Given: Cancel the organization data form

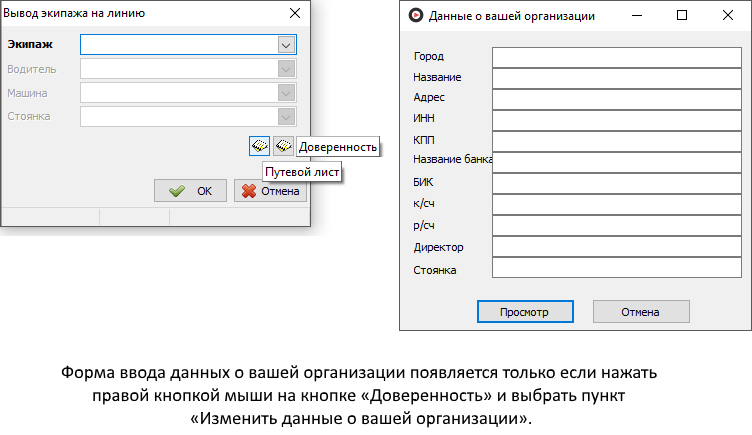Looking at the screenshot, I should click(640, 311).
